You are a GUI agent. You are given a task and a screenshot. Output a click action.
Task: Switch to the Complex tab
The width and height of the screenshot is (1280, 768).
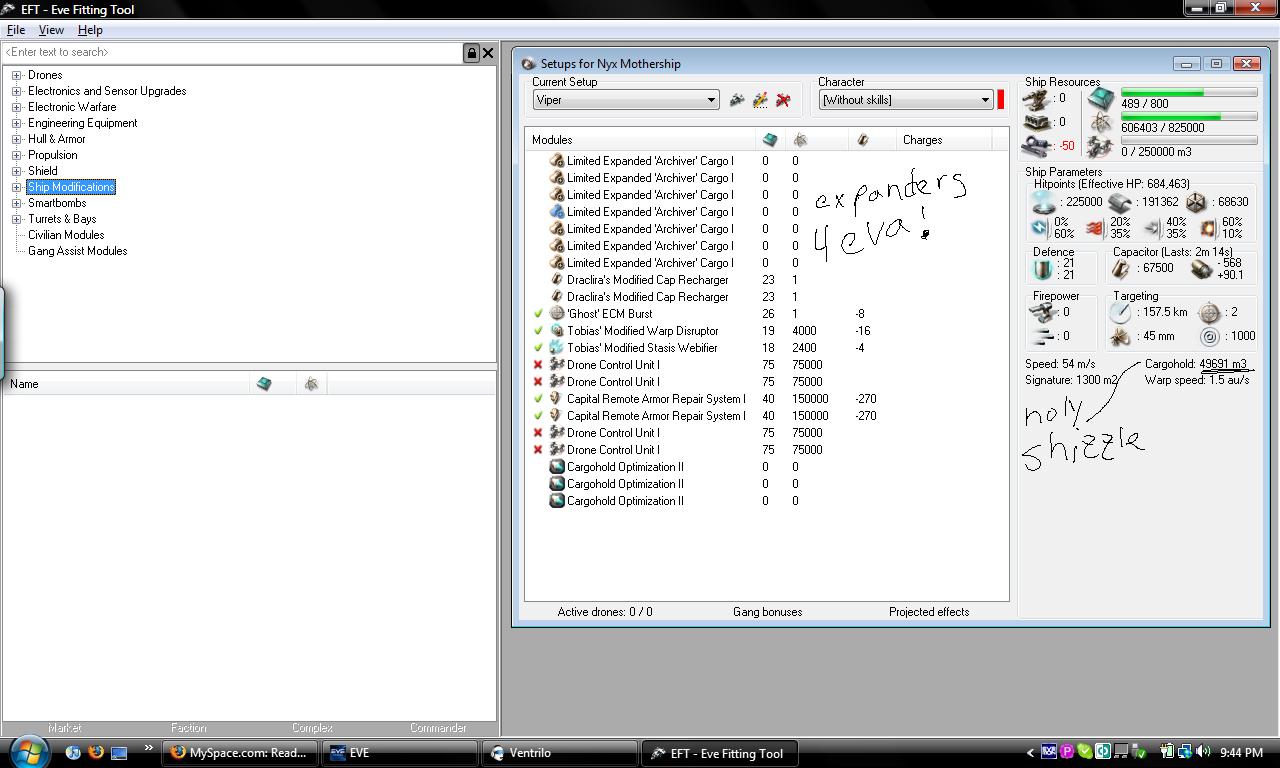coord(312,728)
